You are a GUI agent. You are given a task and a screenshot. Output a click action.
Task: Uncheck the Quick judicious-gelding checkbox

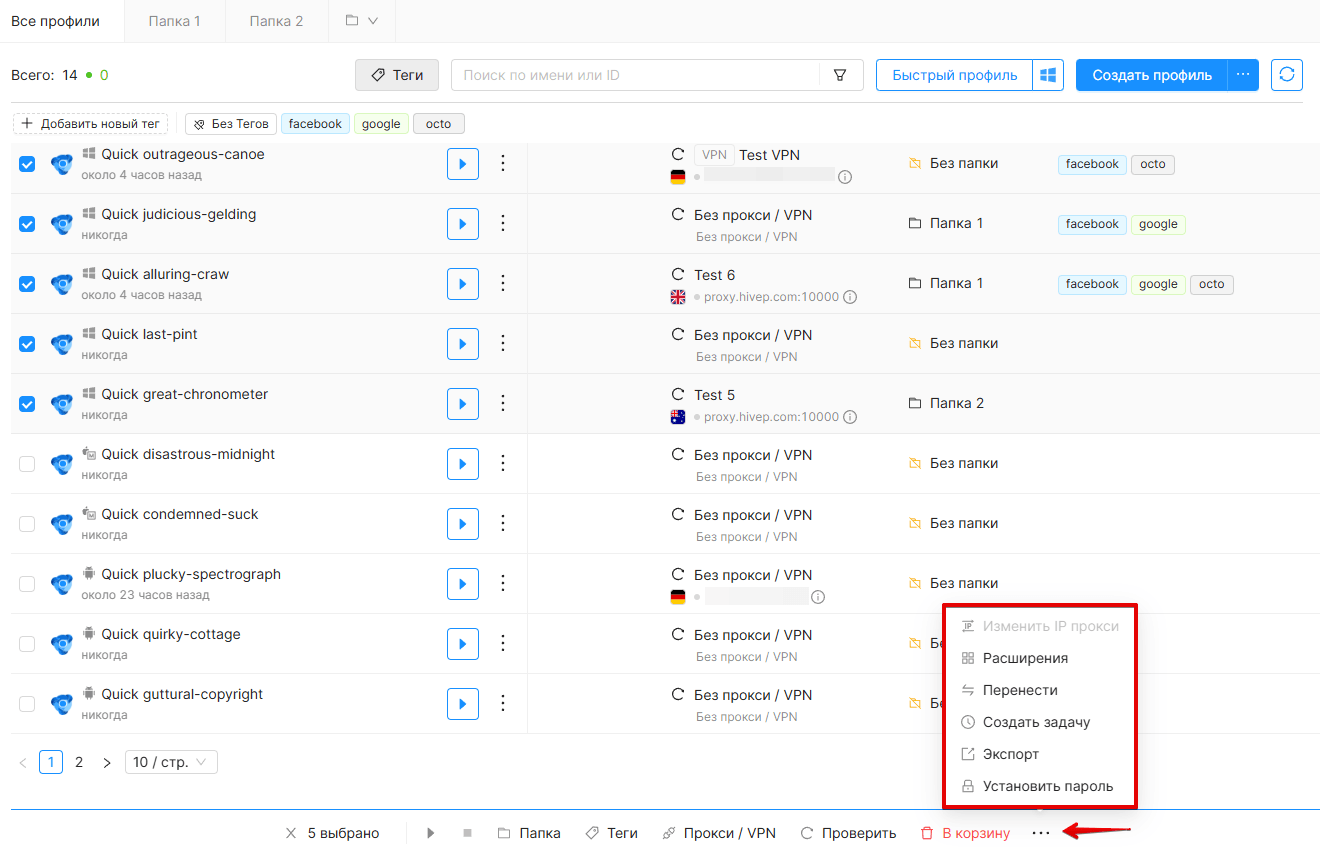27,224
